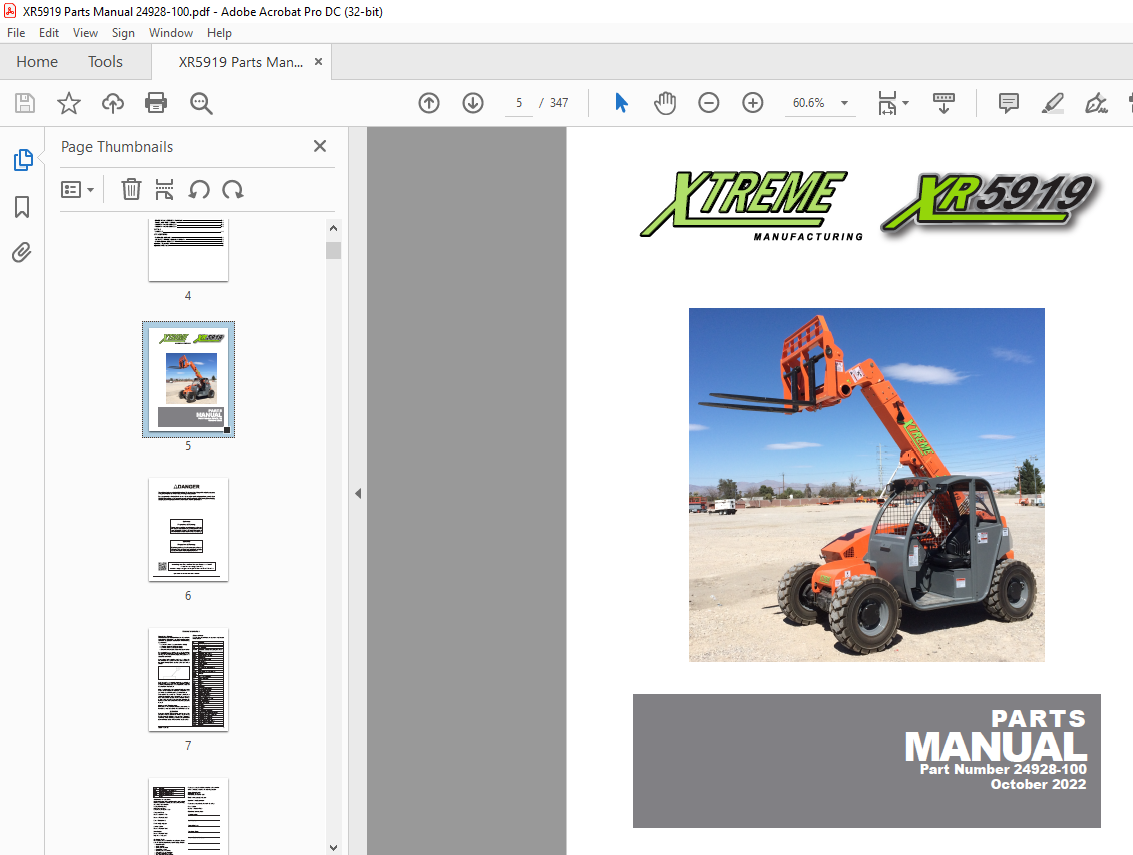Open the Sign menu
Image resolution: width=1133 pixels, height=855 pixels.
pos(124,33)
